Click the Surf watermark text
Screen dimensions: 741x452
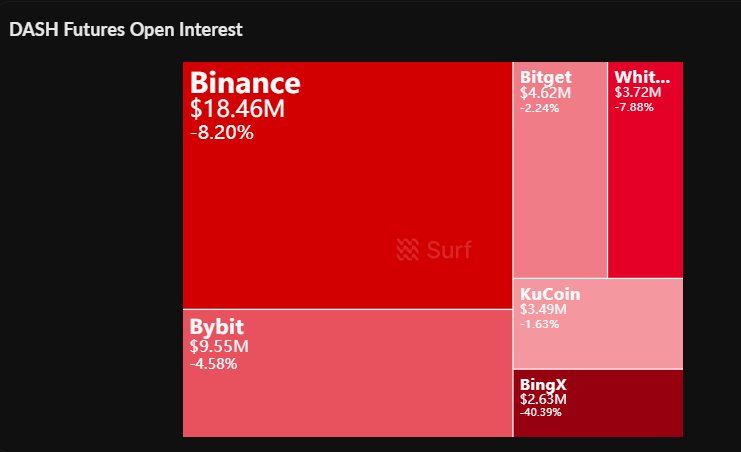(x=448, y=250)
